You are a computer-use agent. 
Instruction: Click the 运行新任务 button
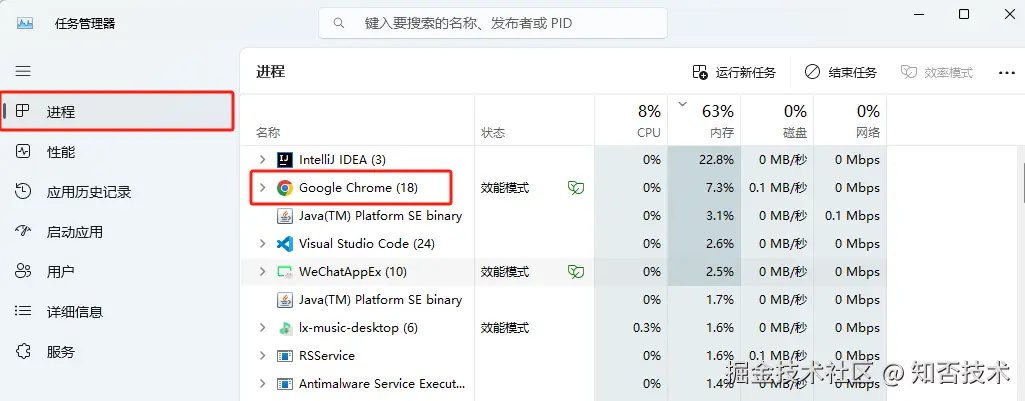[x=734, y=72]
